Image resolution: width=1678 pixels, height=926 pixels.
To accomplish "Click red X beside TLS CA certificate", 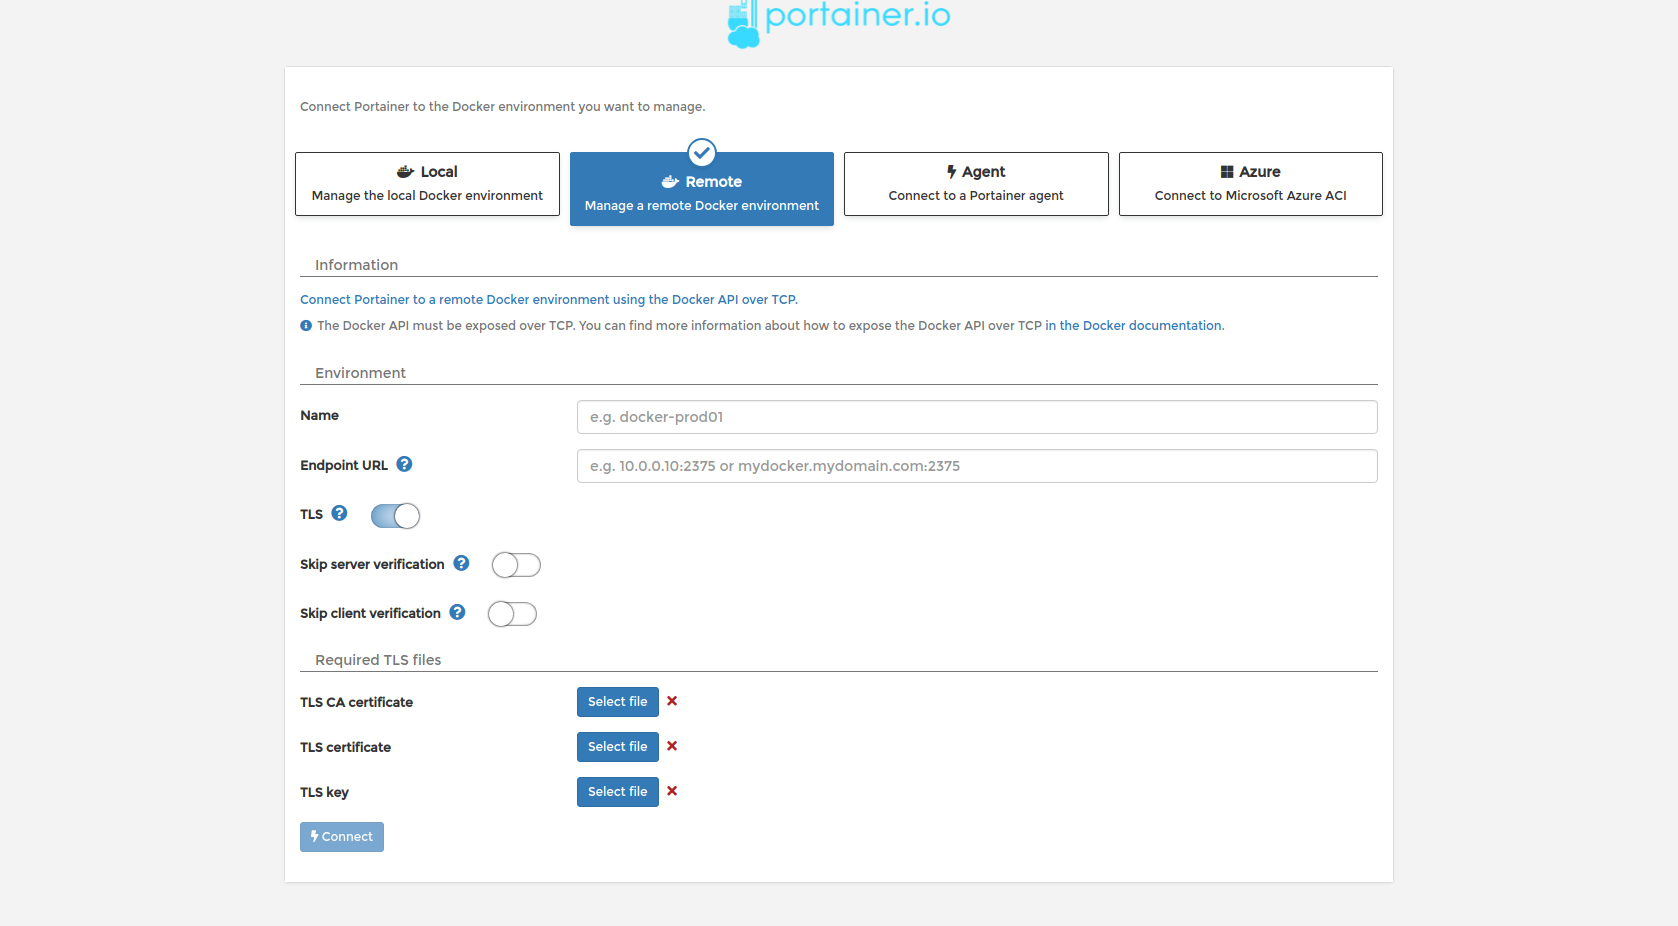I will (672, 701).
